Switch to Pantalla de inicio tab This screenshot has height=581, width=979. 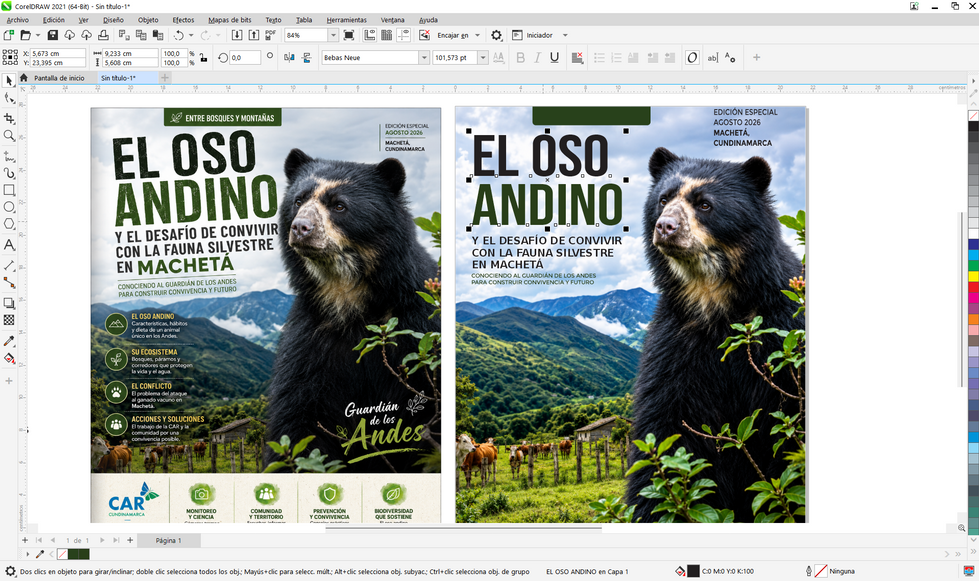59,78
